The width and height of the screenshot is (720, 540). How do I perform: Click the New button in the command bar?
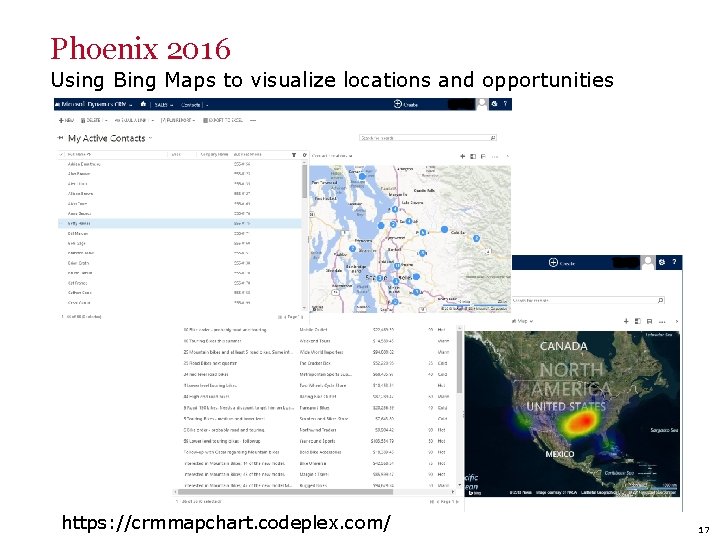[x=66, y=120]
